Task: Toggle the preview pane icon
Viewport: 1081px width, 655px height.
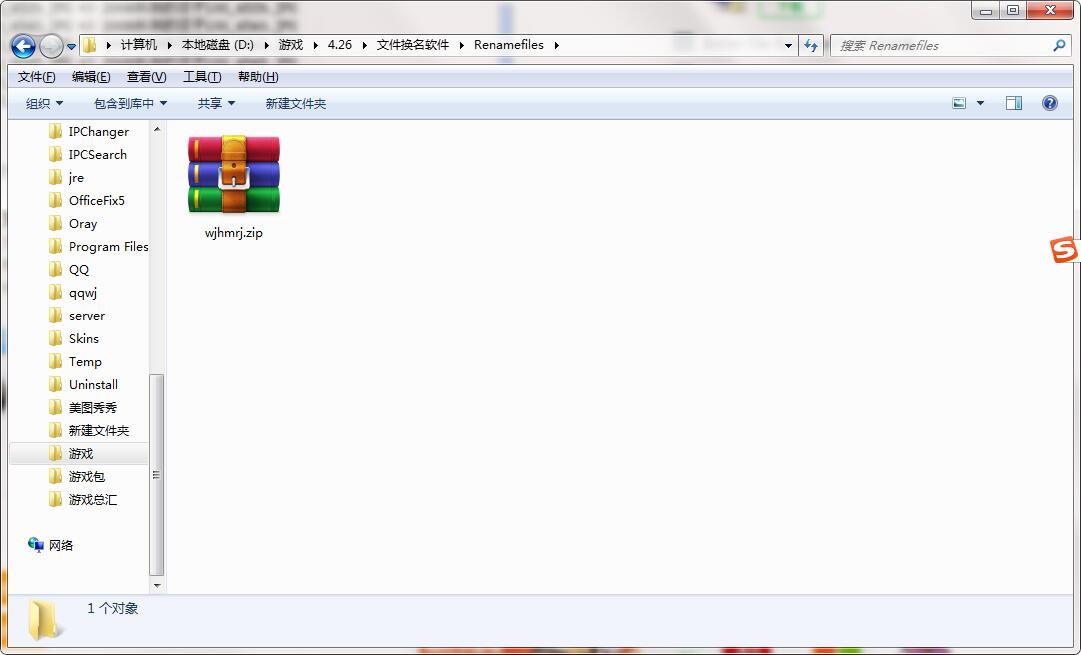Action: pos(1013,103)
